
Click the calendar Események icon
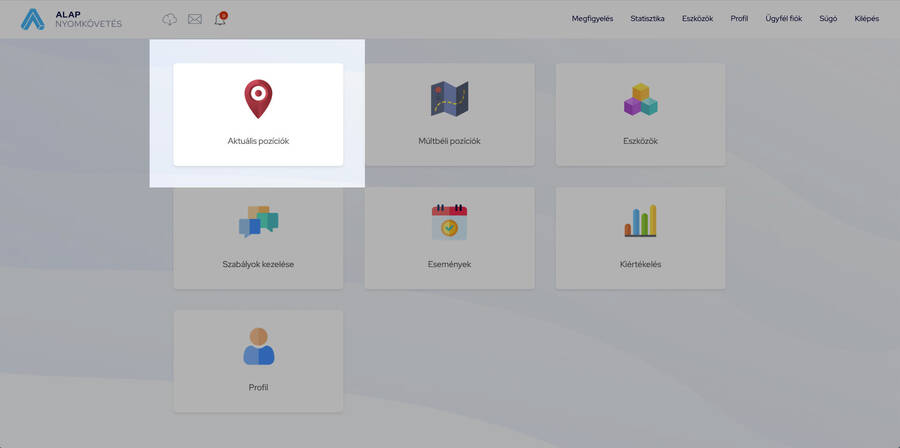tap(449, 221)
